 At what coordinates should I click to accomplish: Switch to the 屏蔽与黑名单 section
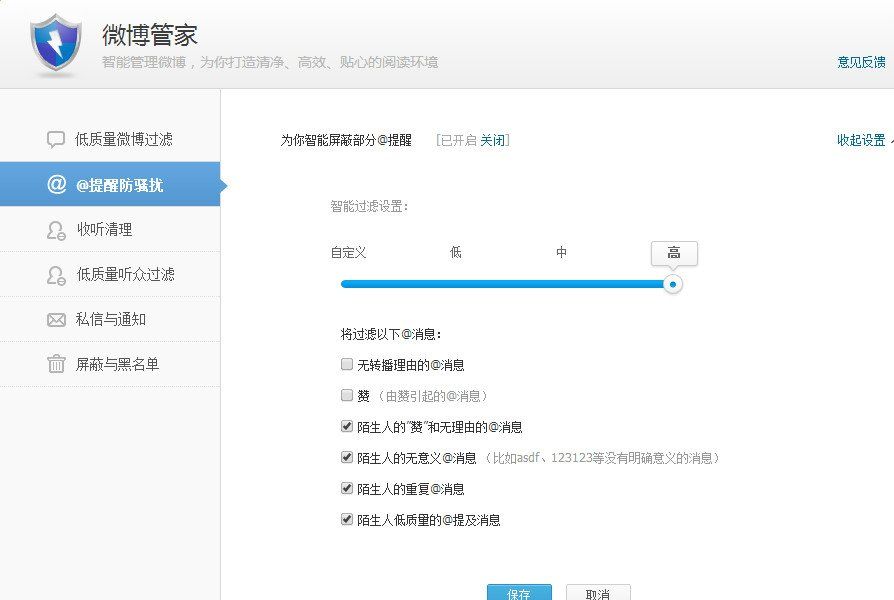117,365
